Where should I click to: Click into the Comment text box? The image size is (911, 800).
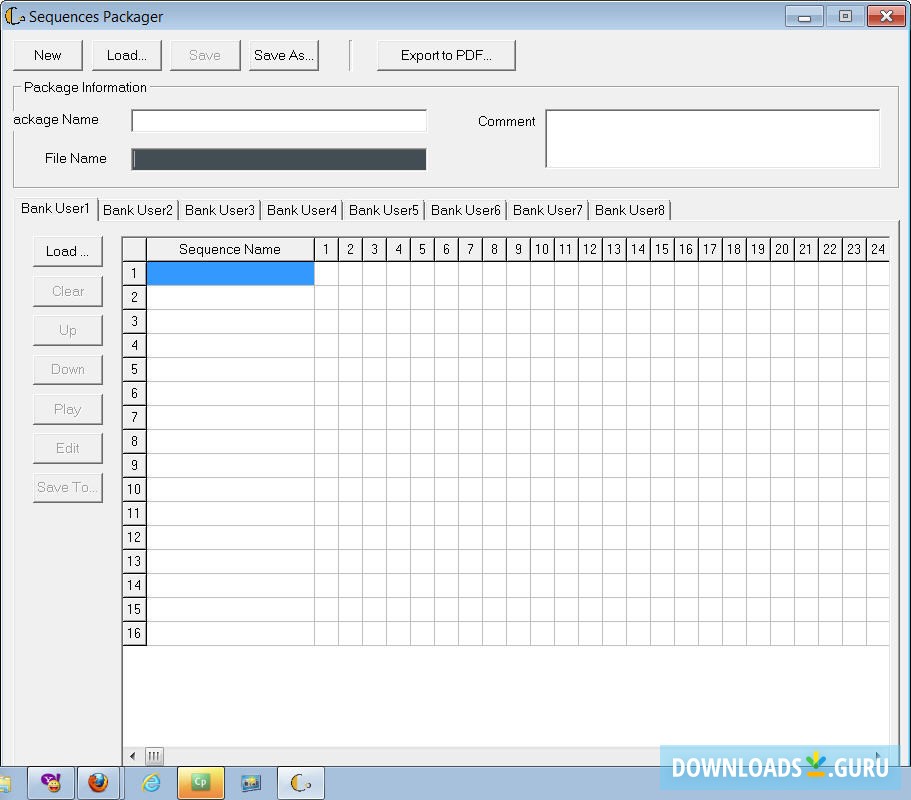(713, 138)
